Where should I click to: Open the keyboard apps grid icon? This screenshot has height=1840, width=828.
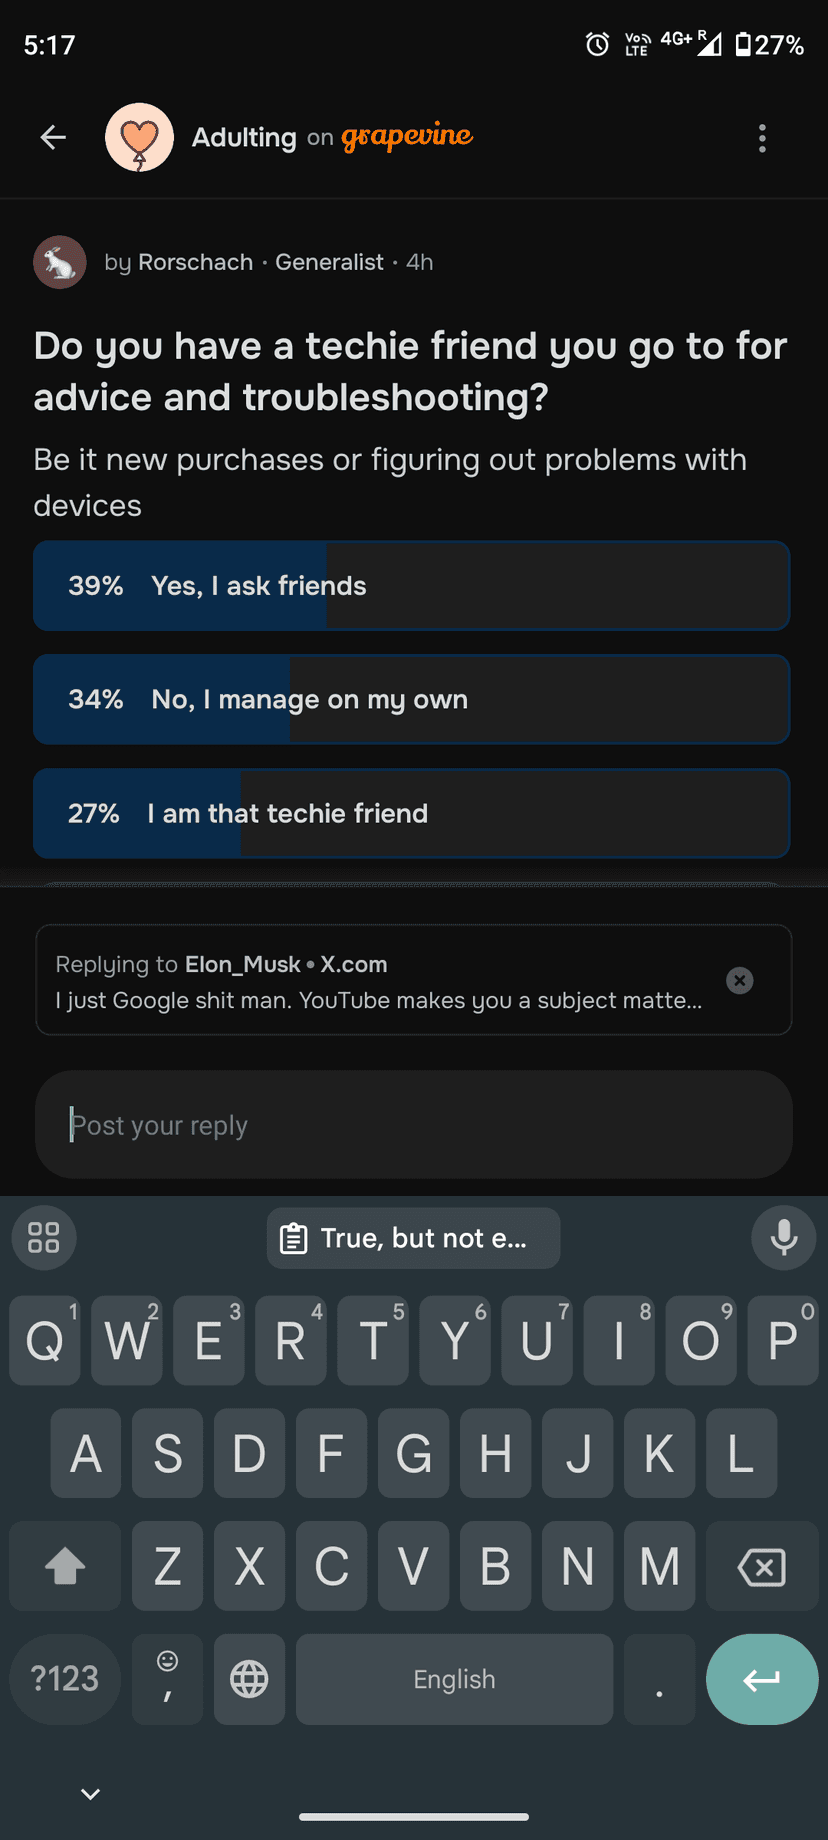click(x=44, y=1237)
